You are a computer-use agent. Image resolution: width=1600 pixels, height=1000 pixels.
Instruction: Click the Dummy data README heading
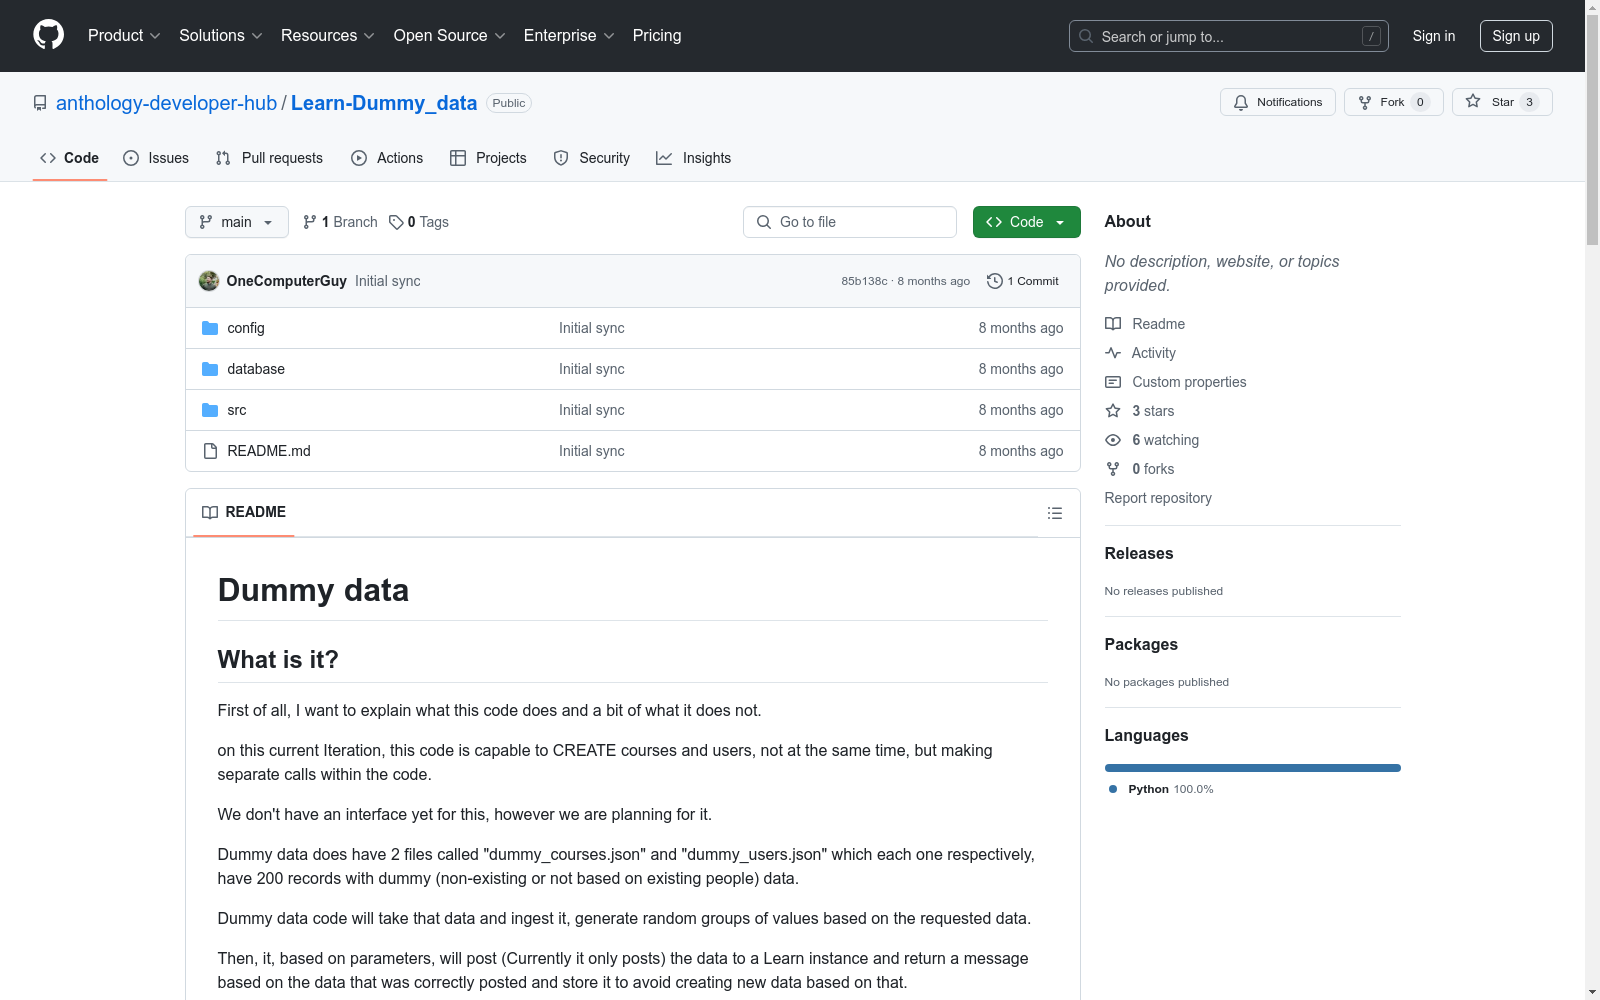tap(313, 590)
